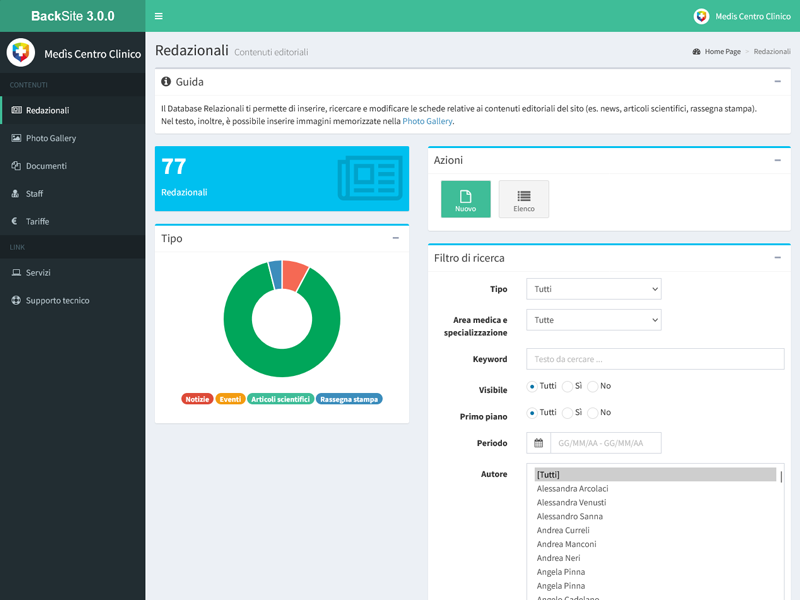The height and width of the screenshot is (600, 800).
Task: Select Andrea Curreli in Autore list
Action: tap(655, 530)
